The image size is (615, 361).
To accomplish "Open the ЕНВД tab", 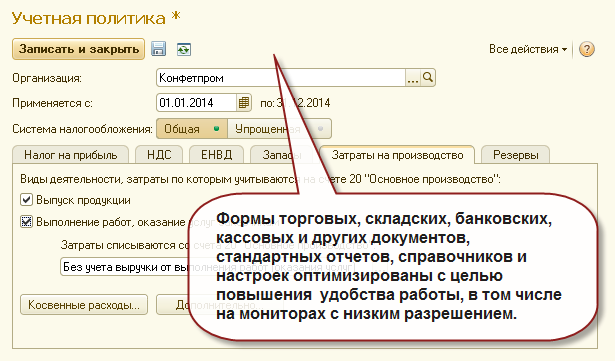I will 217,155.
